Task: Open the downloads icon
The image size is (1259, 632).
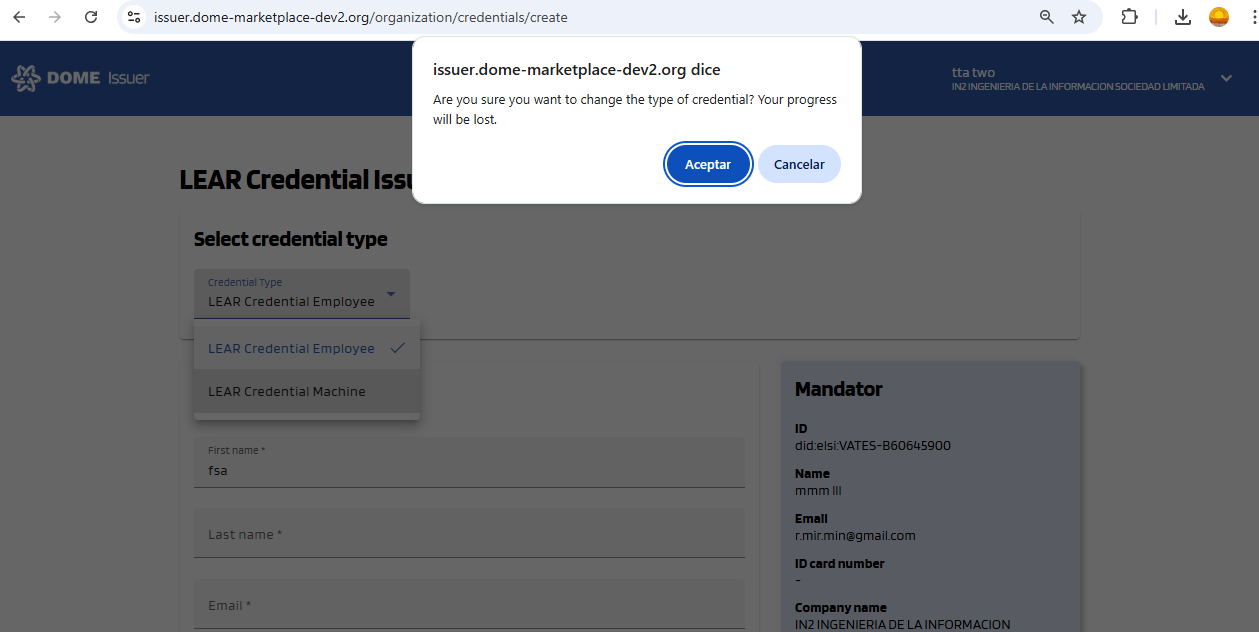Action: pos(1183,17)
